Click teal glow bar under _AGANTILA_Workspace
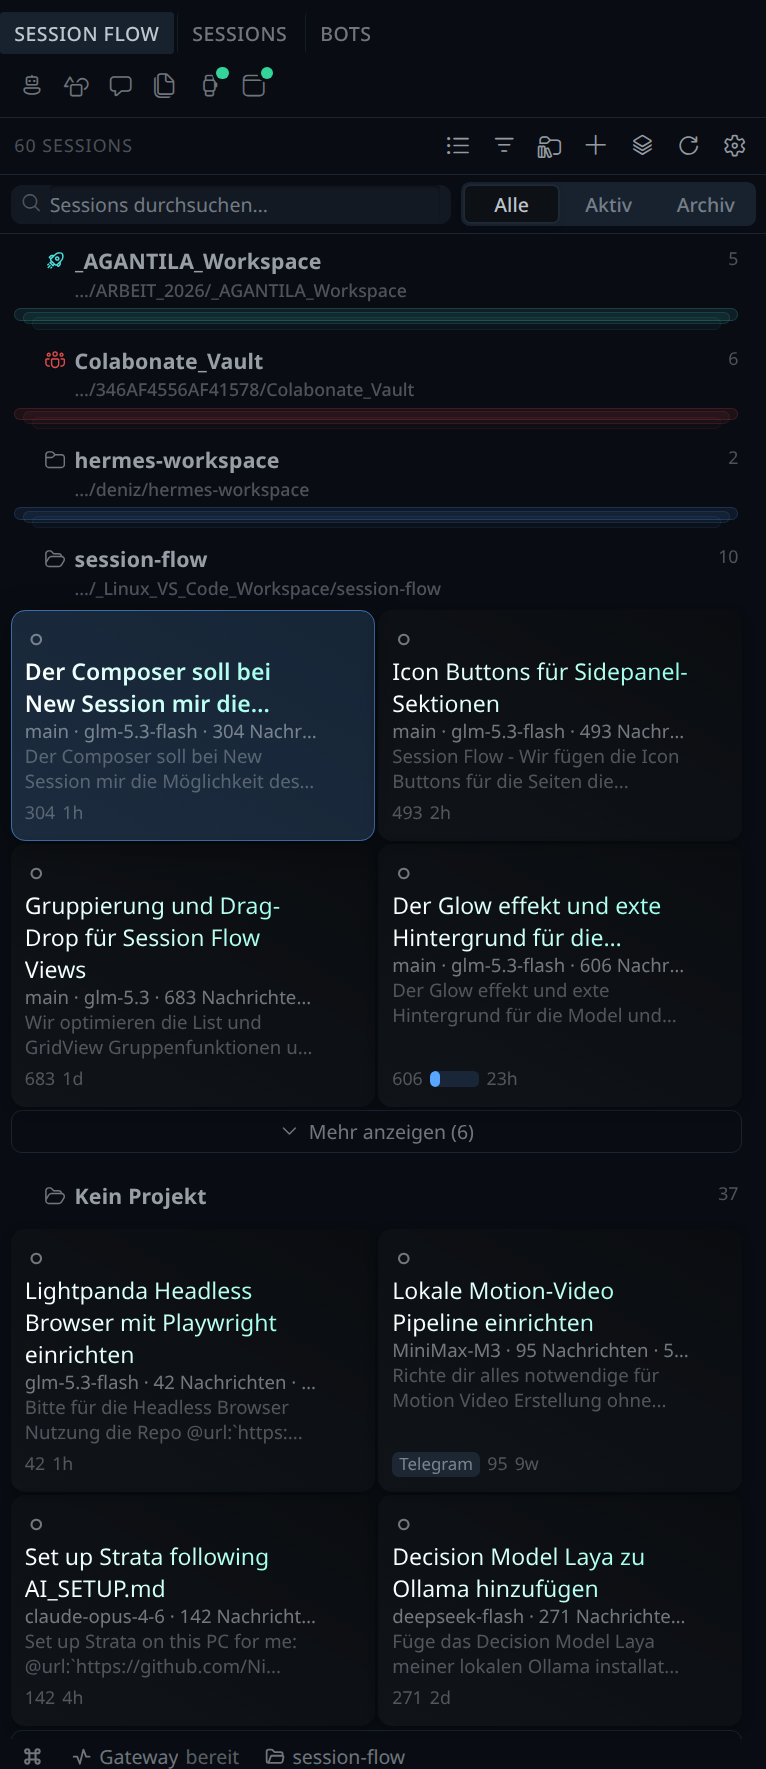The height and width of the screenshot is (1769, 766). (x=376, y=316)
